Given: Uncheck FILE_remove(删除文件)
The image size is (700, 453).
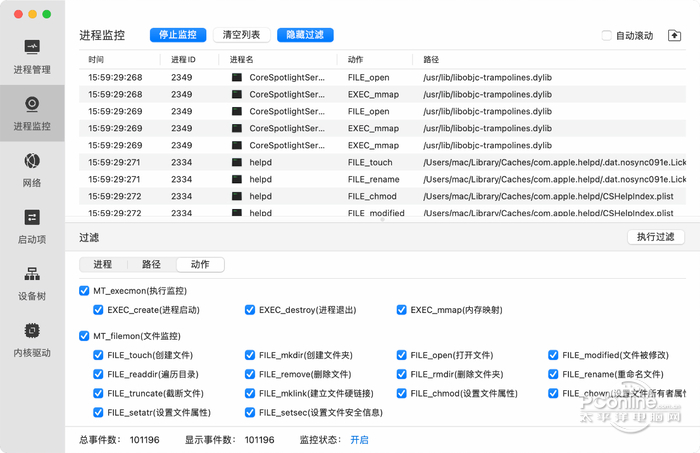Looking at the screenshot, I should point(250,374).
